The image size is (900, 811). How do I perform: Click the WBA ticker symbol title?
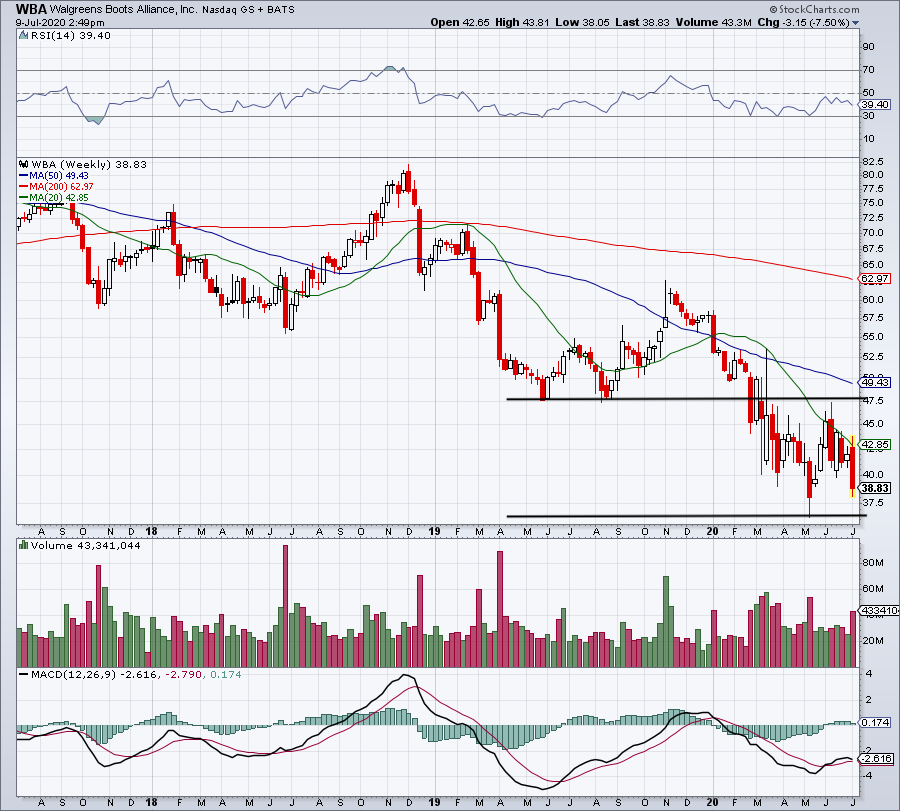click(31, 9)
